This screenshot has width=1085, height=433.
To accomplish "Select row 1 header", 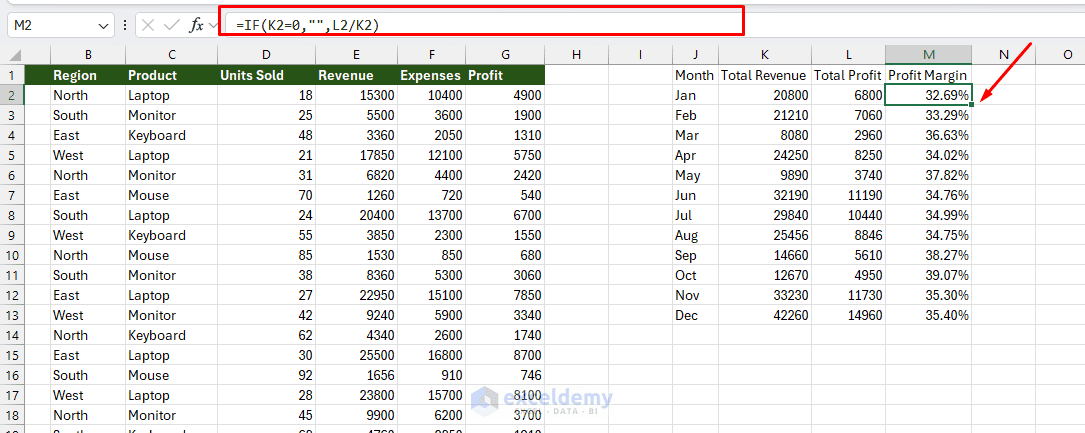I will (x=12, y=75).
